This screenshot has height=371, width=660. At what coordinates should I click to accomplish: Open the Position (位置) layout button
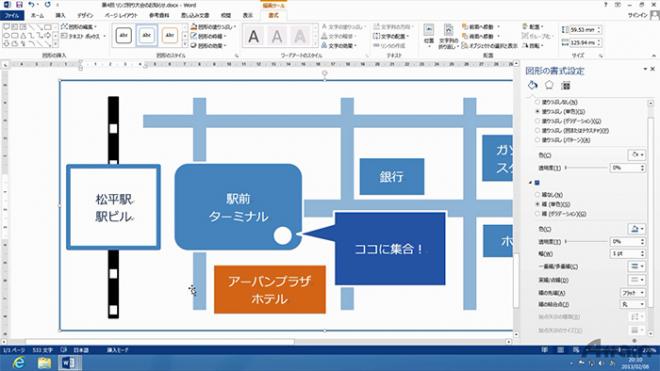428,35
